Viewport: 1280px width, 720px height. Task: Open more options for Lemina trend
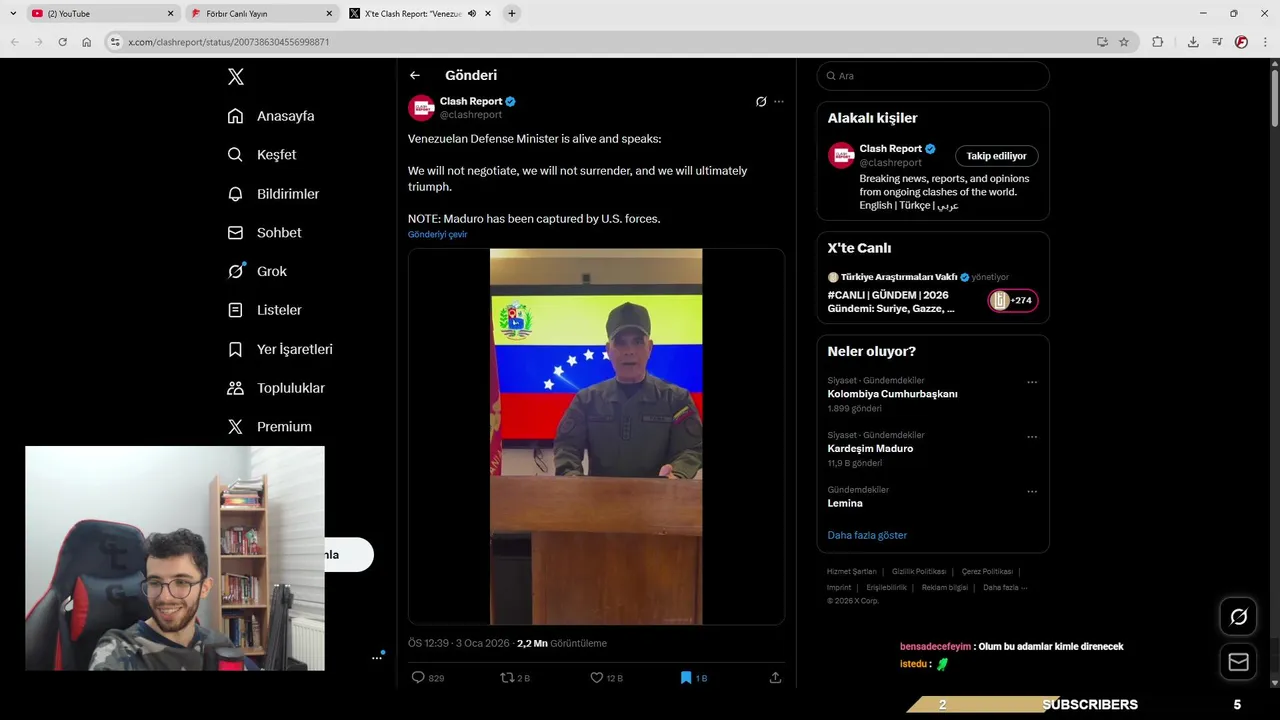pyautogui.click(x=1032, y=492)
